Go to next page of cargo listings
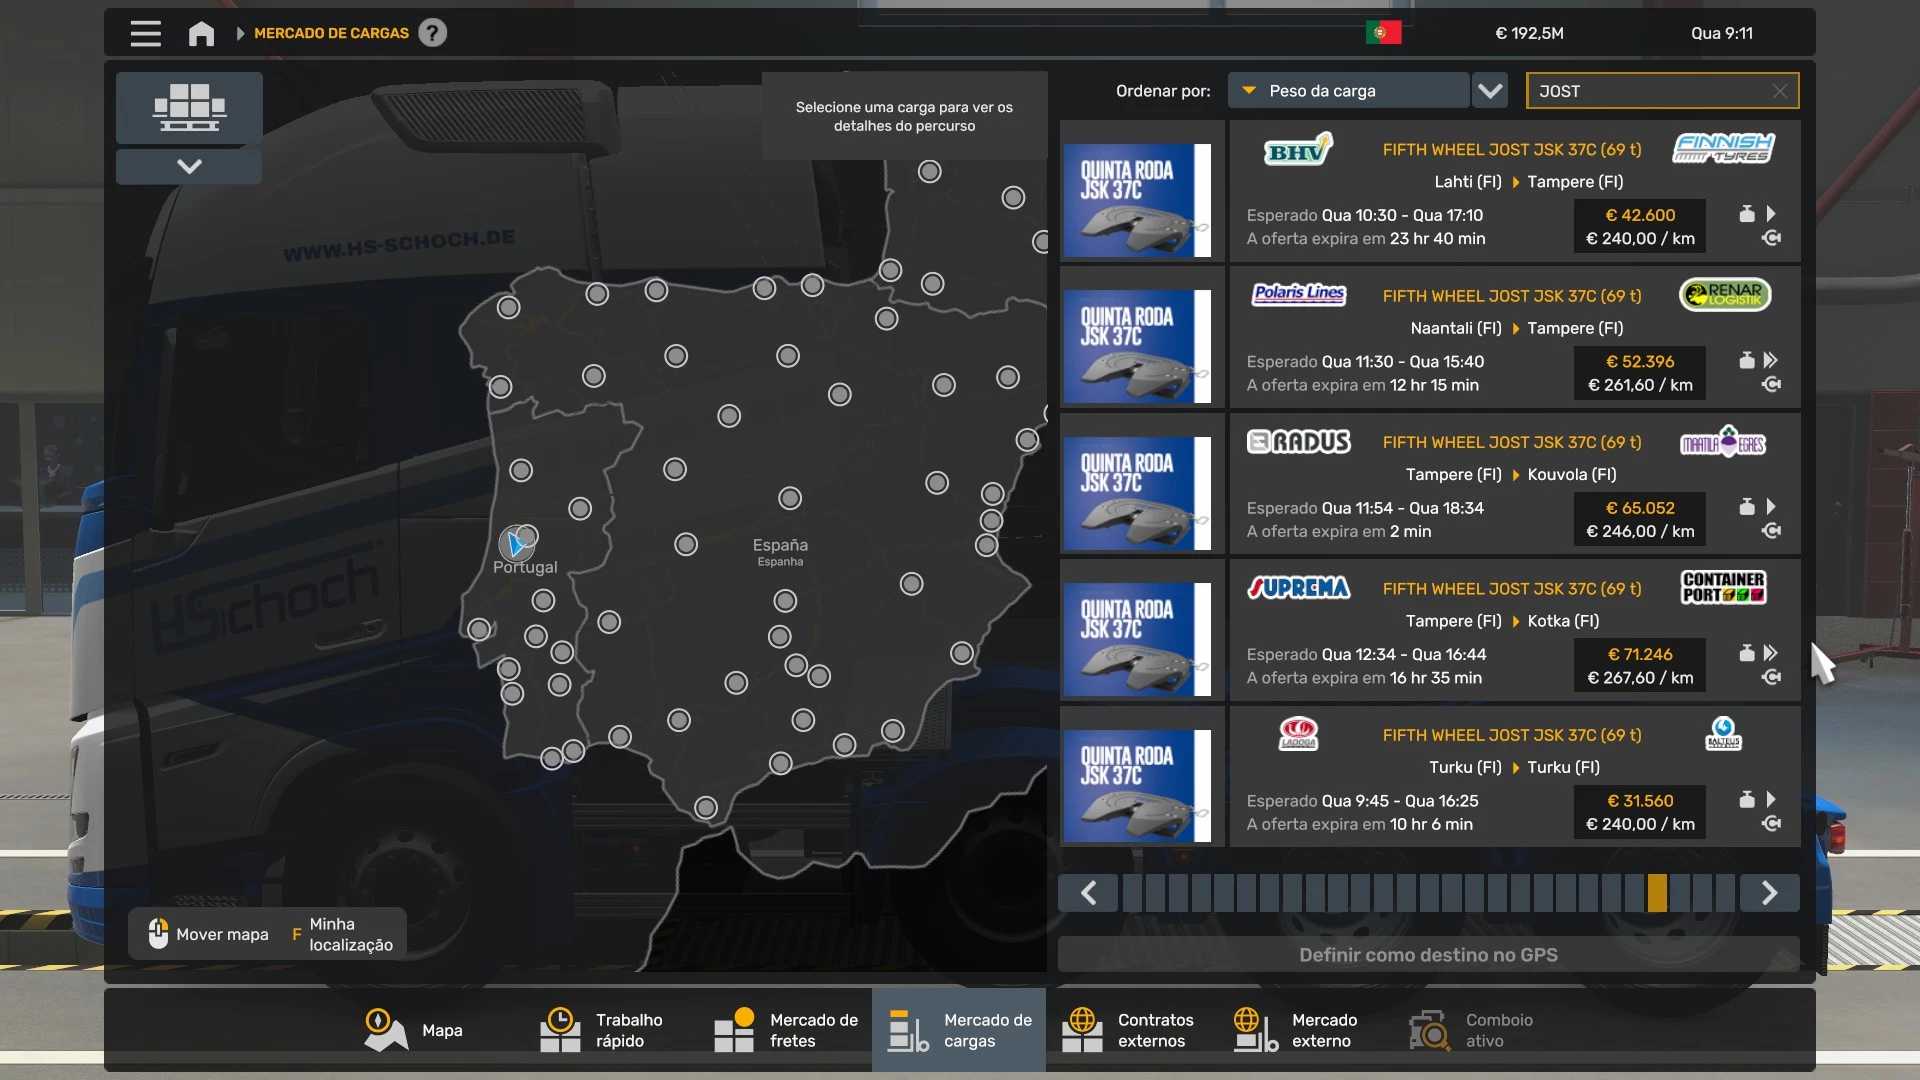Screen dimensions: 1920x1080 tap(1768, 892)
